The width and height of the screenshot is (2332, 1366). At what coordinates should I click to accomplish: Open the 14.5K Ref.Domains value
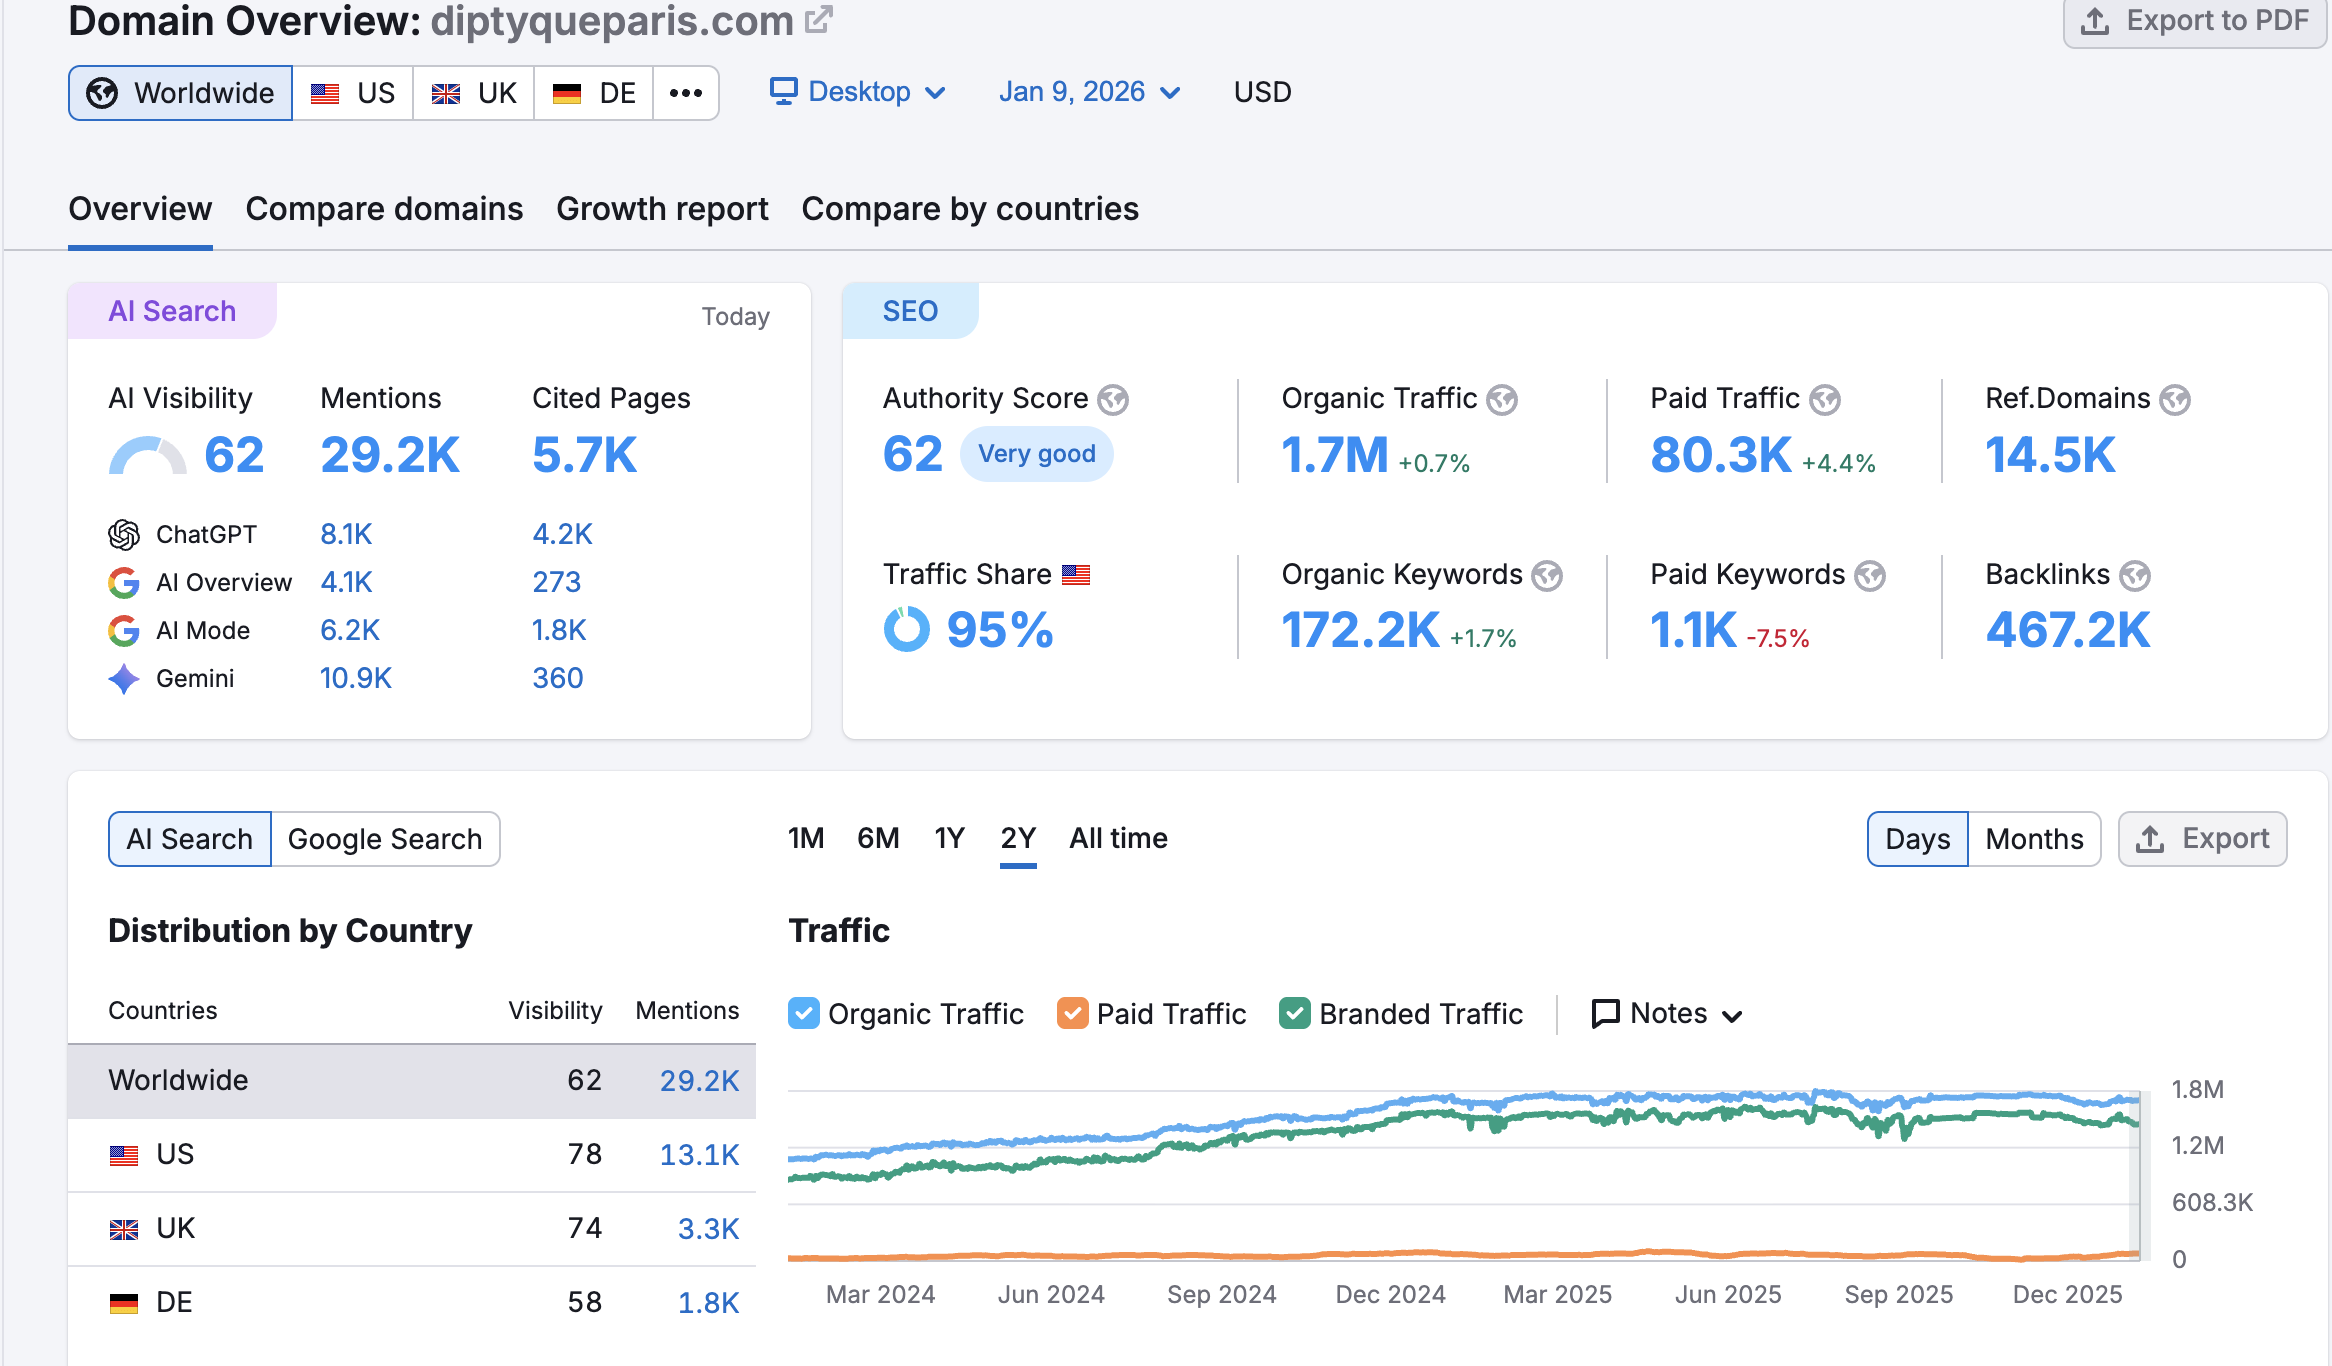[x=2050, y=456]
